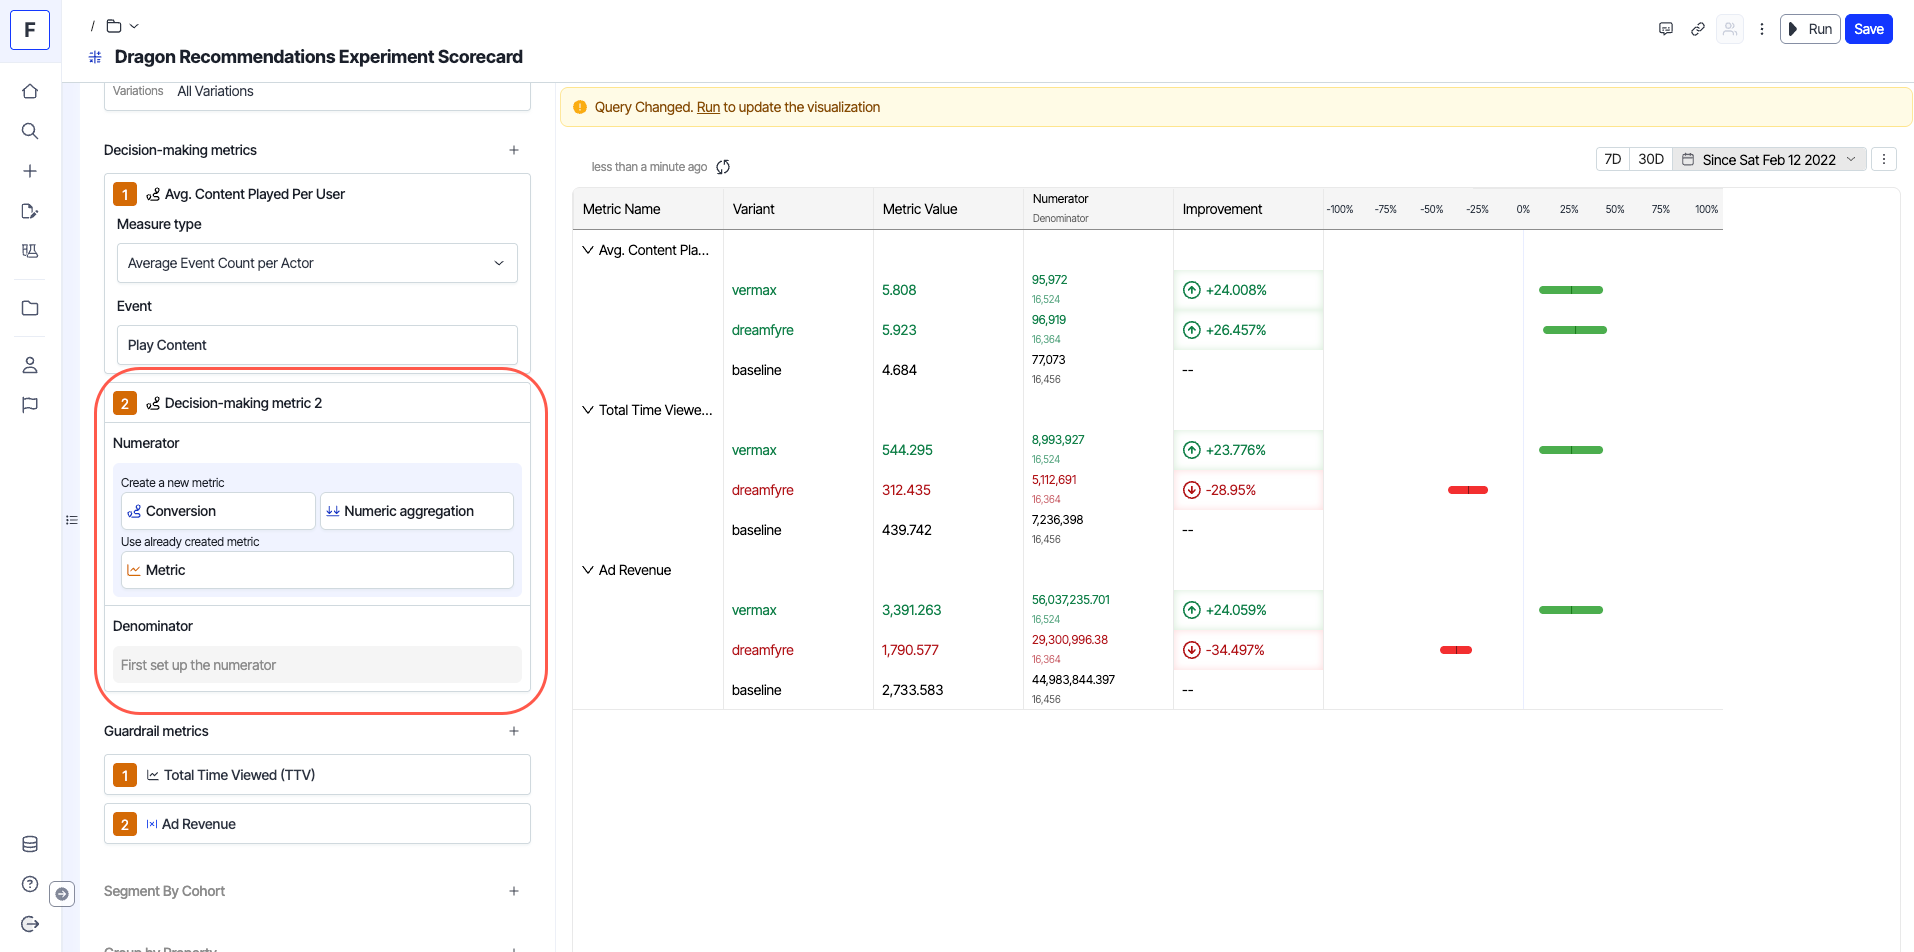Open the Home icon in sidebar
1914x952 pixels.
[x=30, y=91]
